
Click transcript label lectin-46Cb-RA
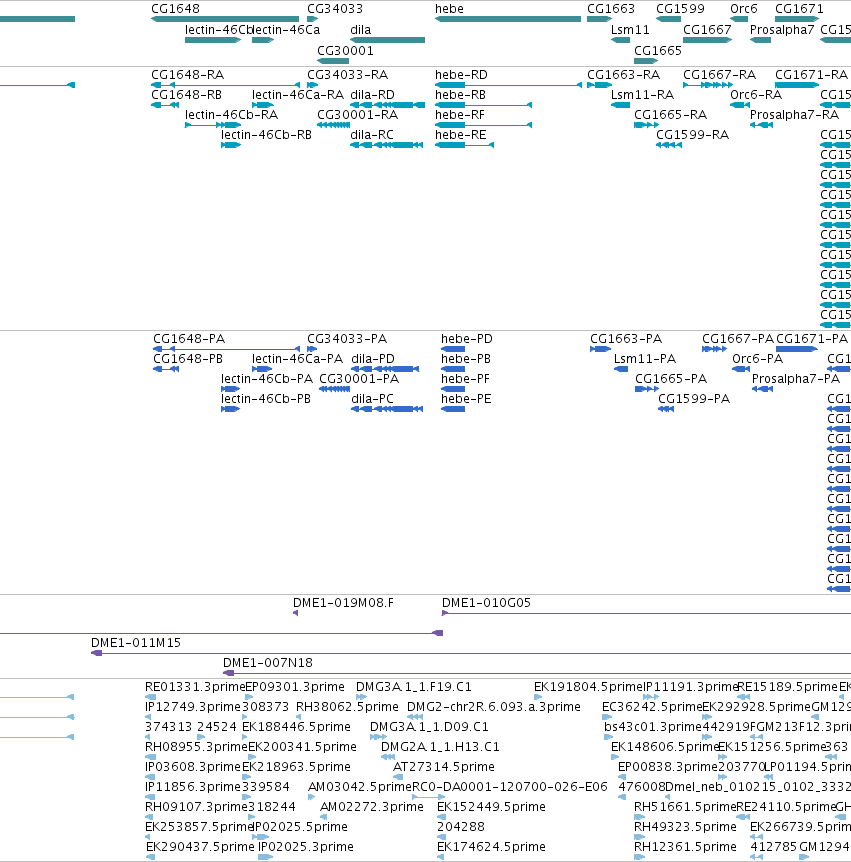pyautogui.click(x=231, y=115)
